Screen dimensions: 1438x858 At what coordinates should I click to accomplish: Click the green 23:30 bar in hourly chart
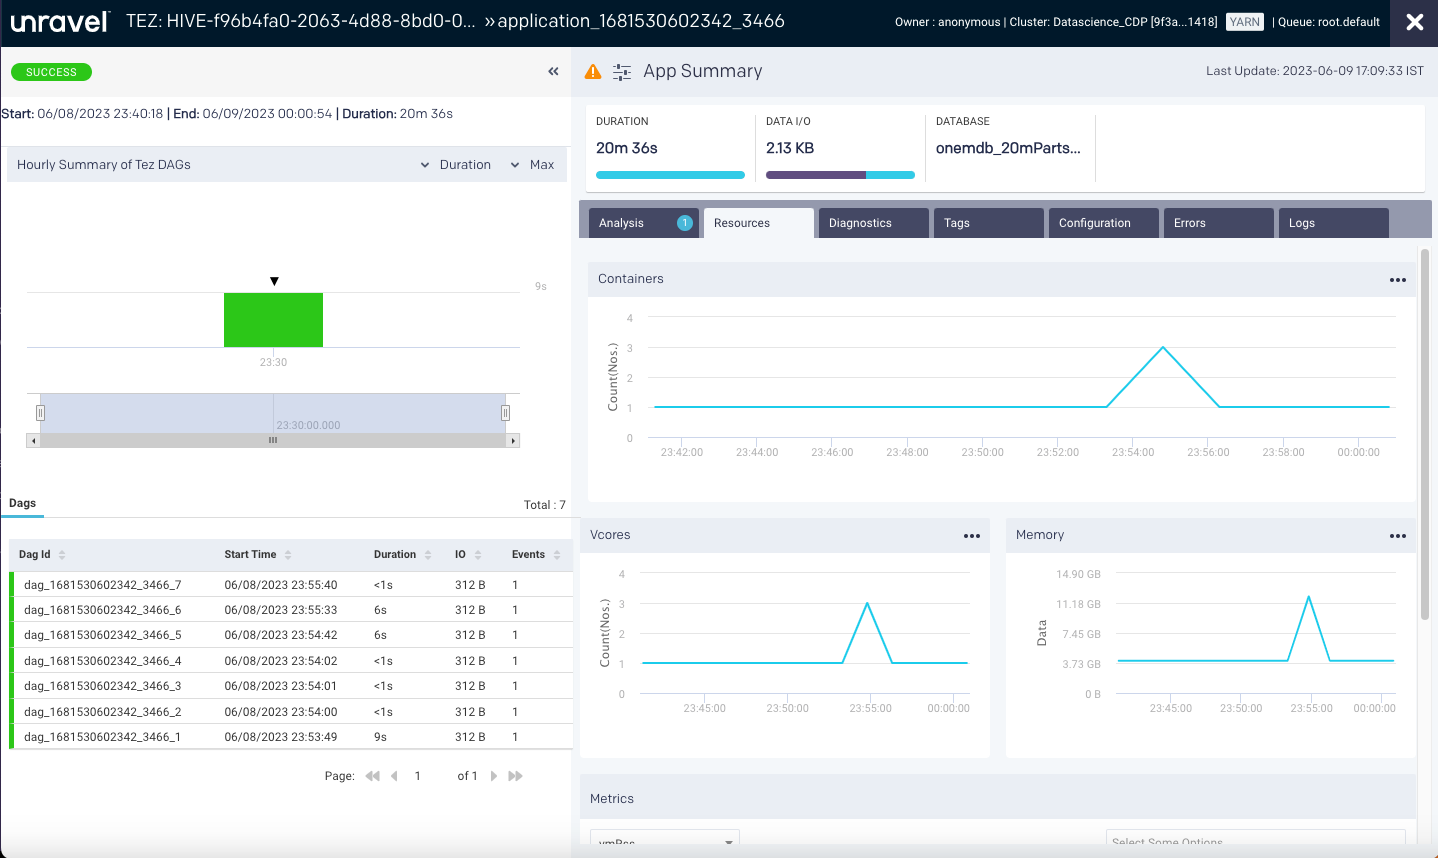point(273,320)
